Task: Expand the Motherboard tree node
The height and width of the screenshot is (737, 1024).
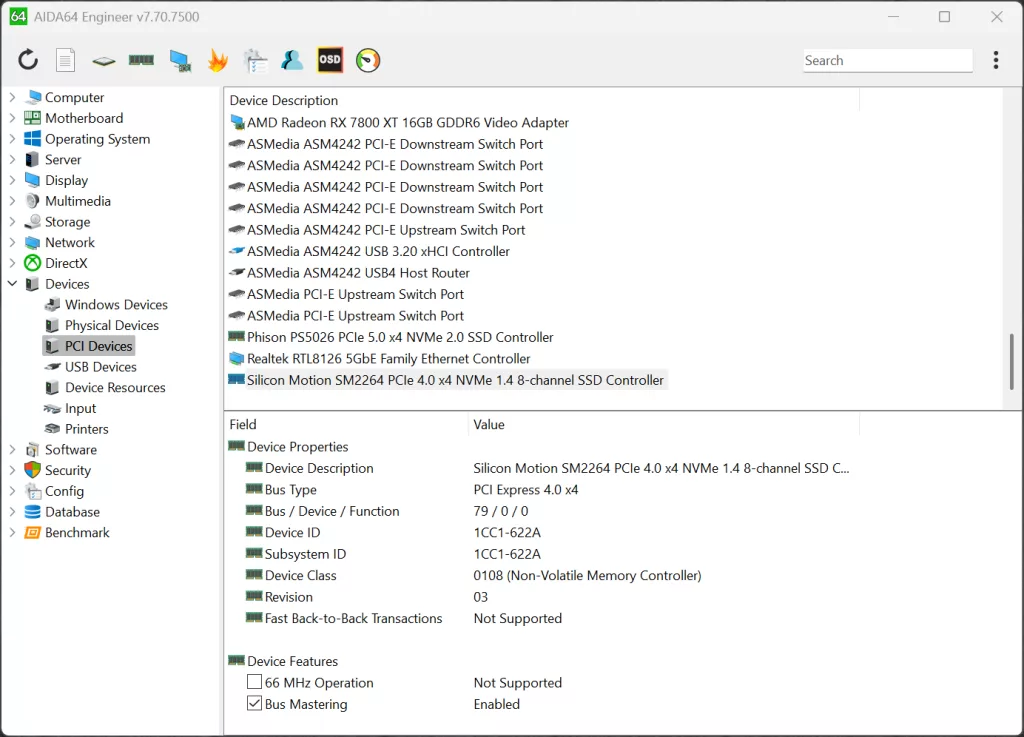Action: 12,118
